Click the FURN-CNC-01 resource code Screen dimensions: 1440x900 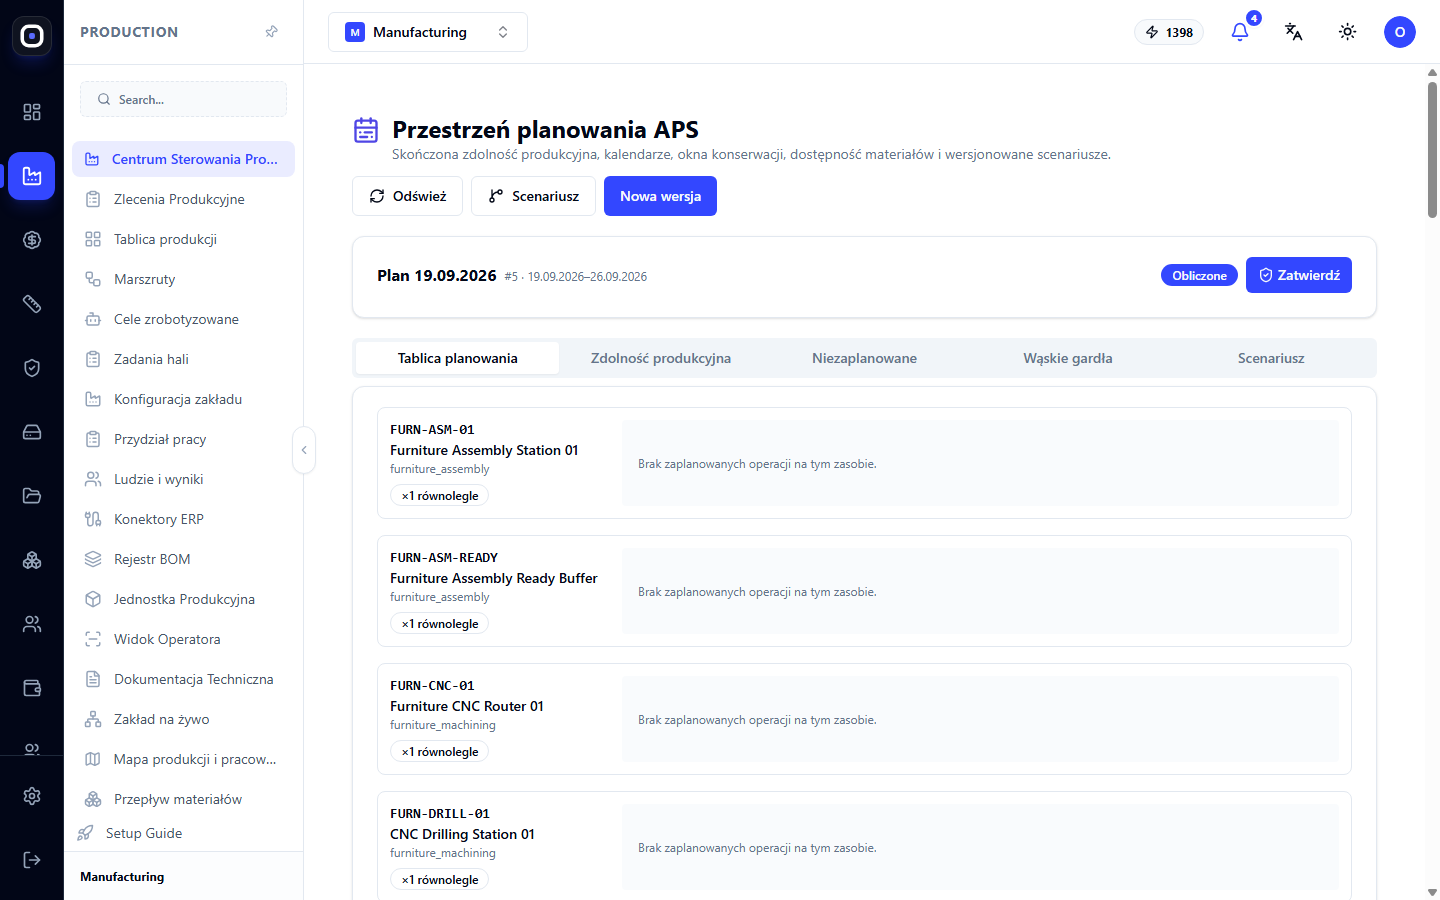(x=432, y=686)
